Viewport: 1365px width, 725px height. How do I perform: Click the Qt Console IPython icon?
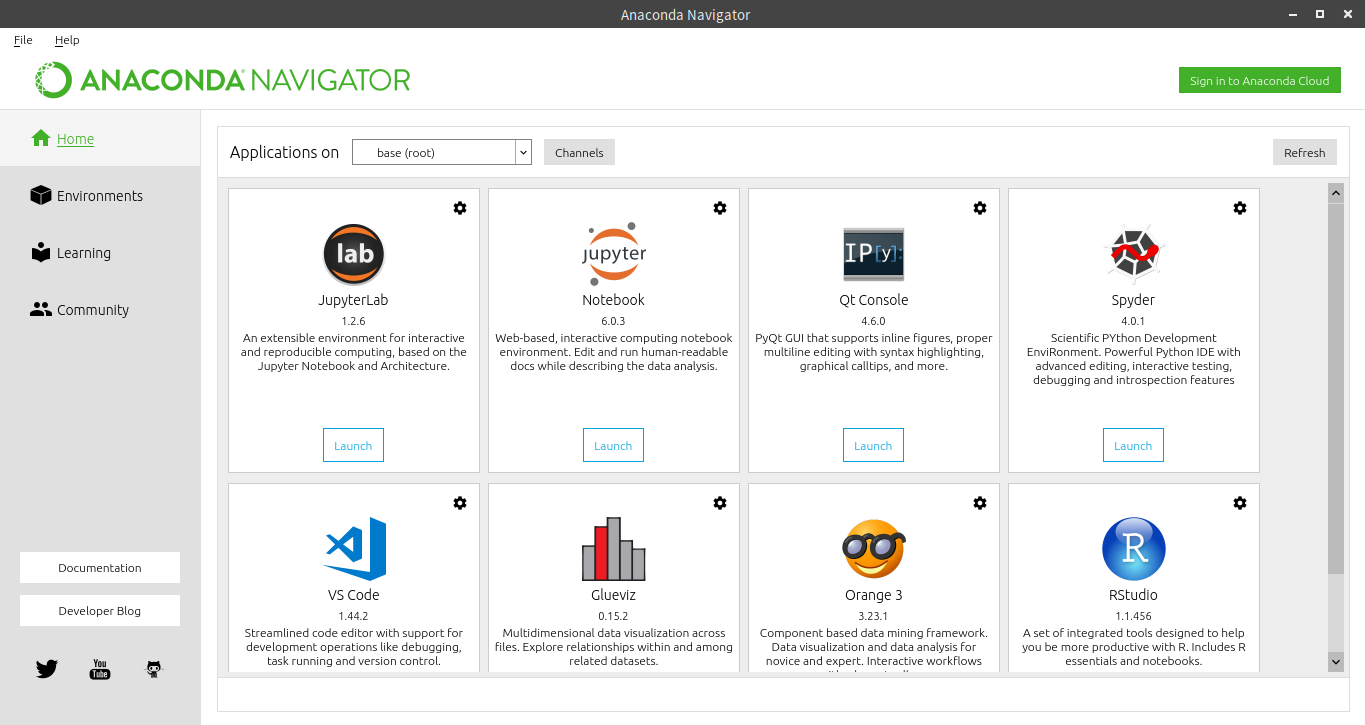coord(874,254)
